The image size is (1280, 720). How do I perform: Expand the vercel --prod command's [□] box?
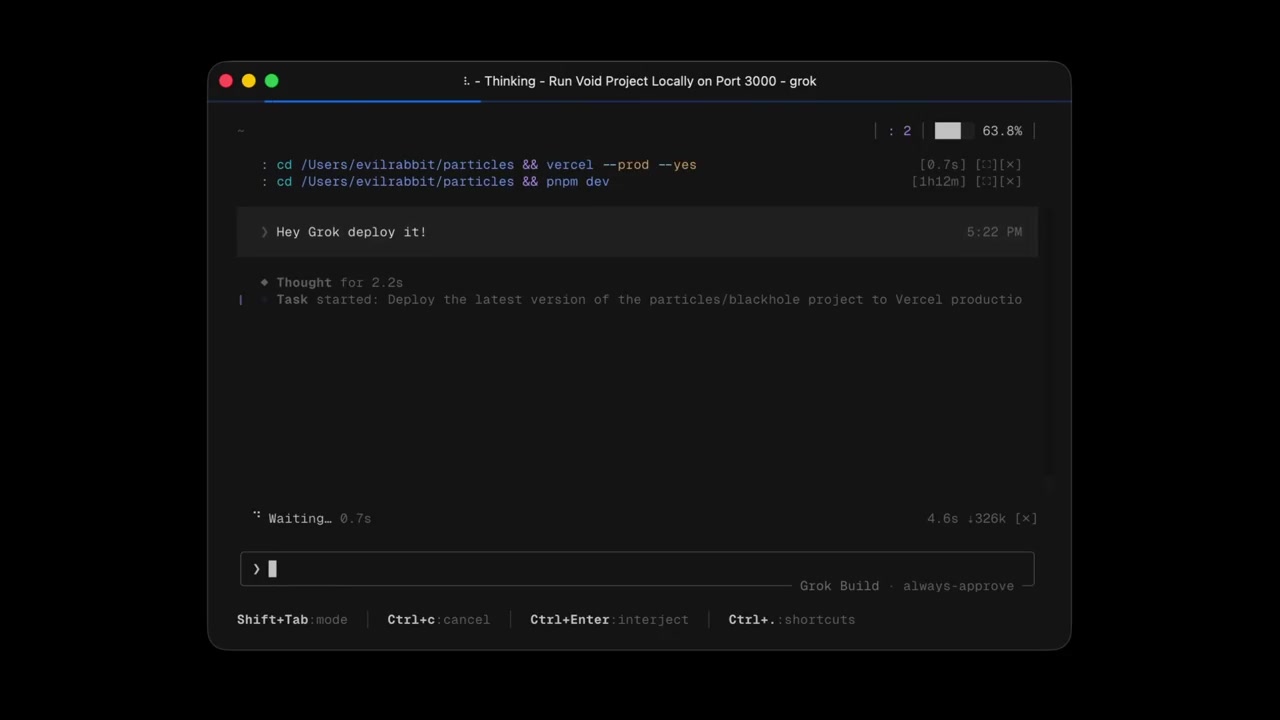pos(987,165)
